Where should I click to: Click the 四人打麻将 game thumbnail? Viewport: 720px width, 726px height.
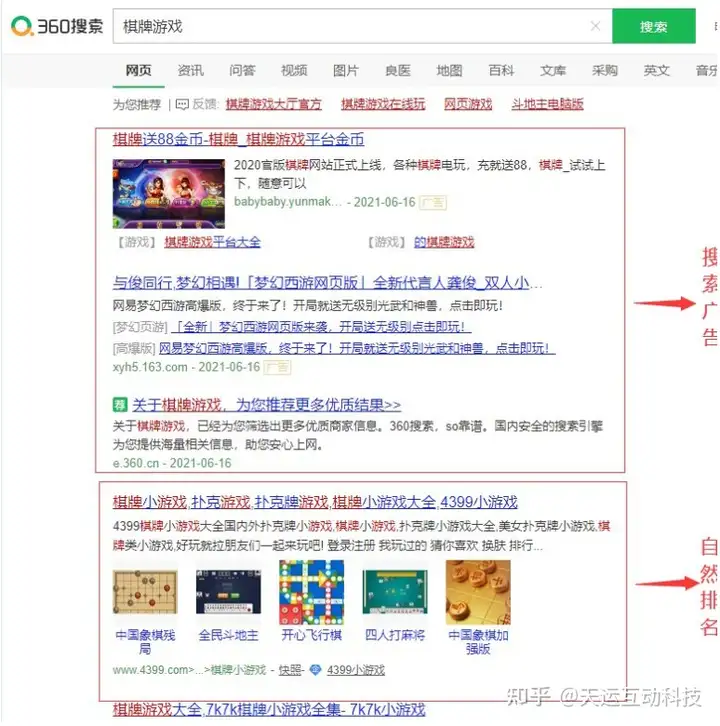395,592
